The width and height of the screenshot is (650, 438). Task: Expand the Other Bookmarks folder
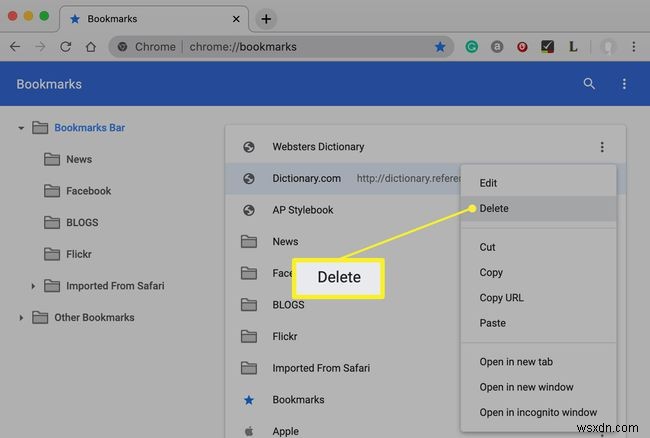click(21, 317)
